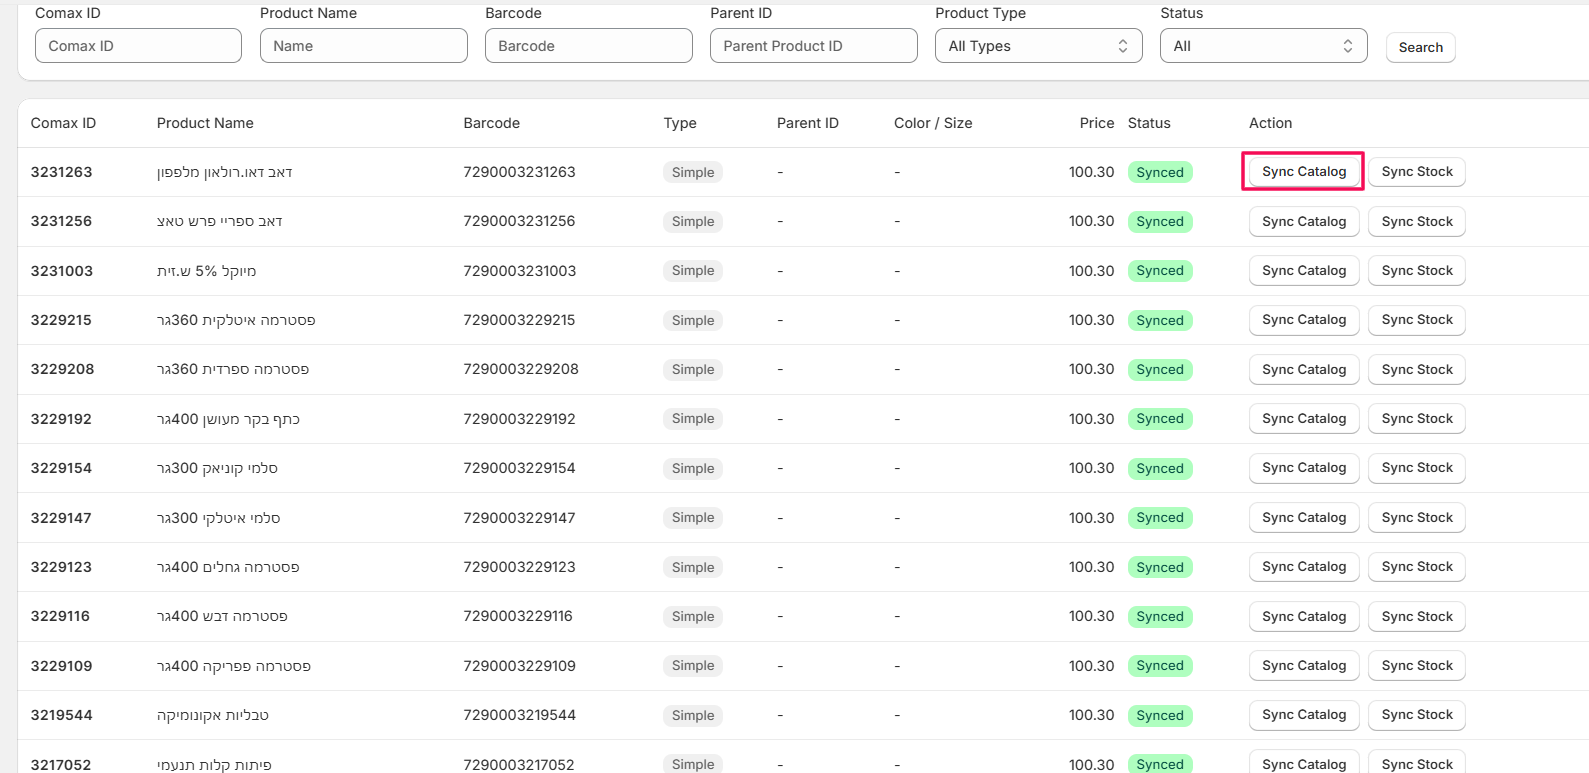Image resolution: width=1589 pixels, height=773 pixels.
Task: Sync Catalog for product 3219544
Action: coord(1303,715)
